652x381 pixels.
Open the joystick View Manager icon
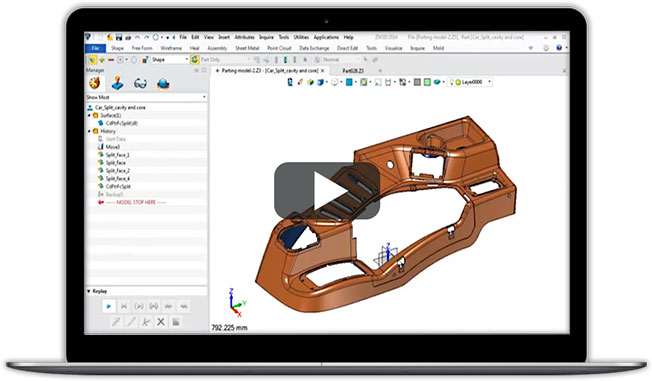[118, 83]
